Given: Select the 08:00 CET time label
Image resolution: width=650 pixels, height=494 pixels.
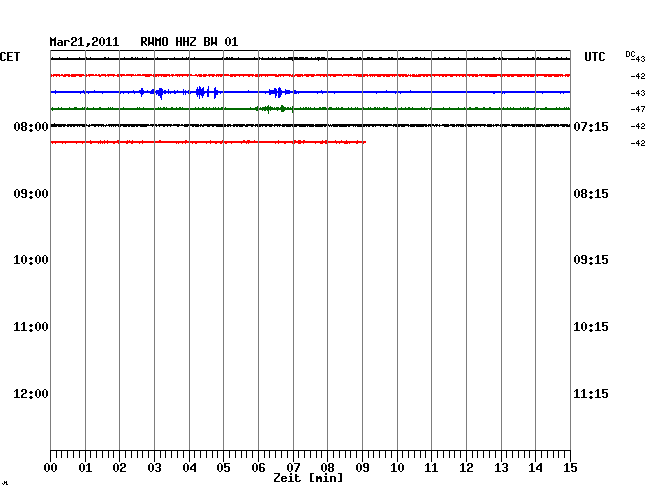Looking at the screenshot, I should click(31, 127).
